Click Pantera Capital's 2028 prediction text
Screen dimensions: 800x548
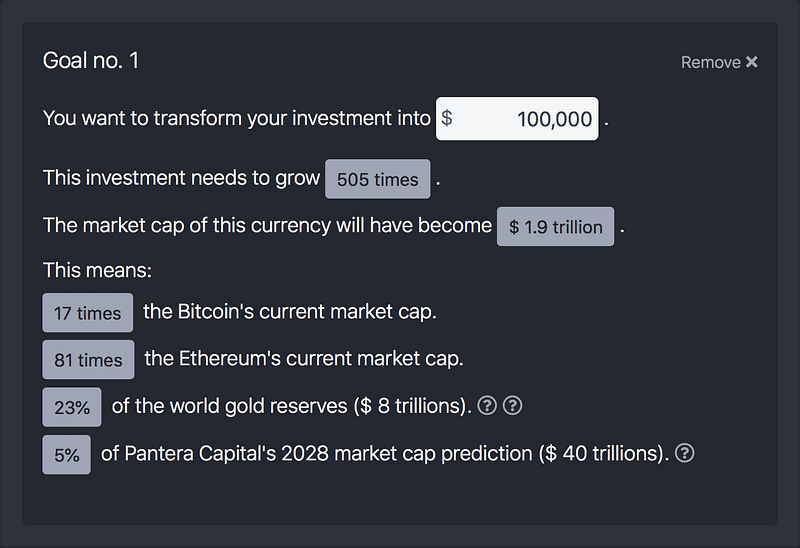(x=385, y=454)
